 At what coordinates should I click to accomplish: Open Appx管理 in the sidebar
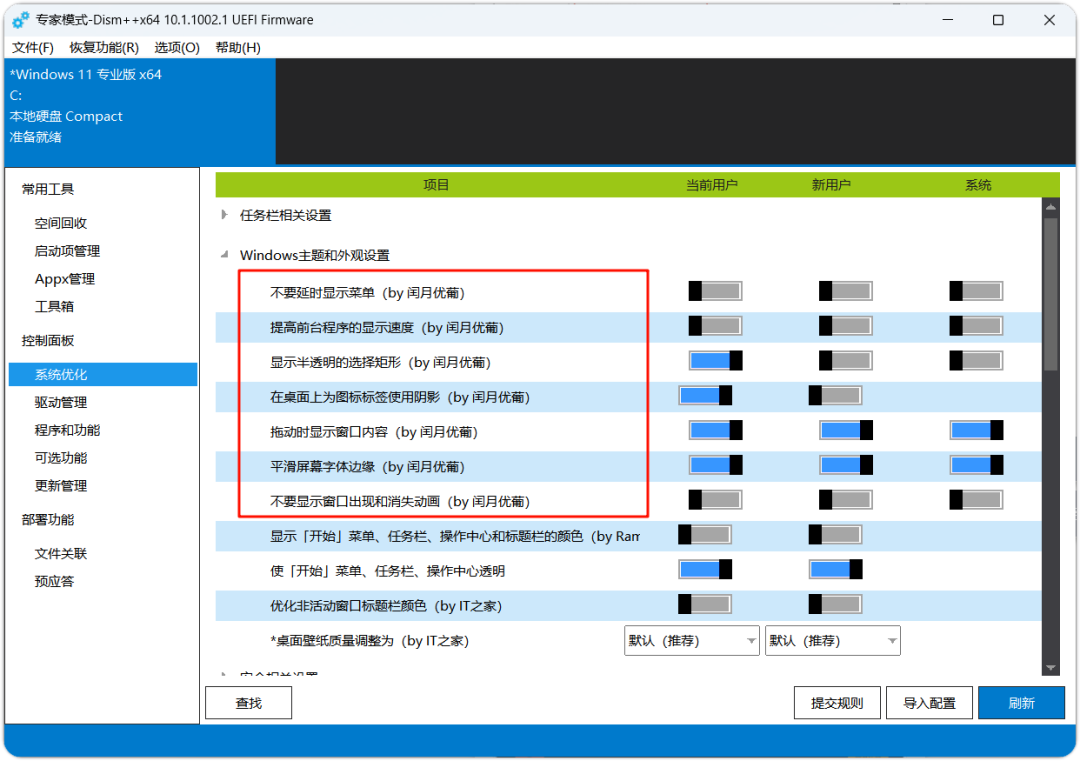[65, 279]
